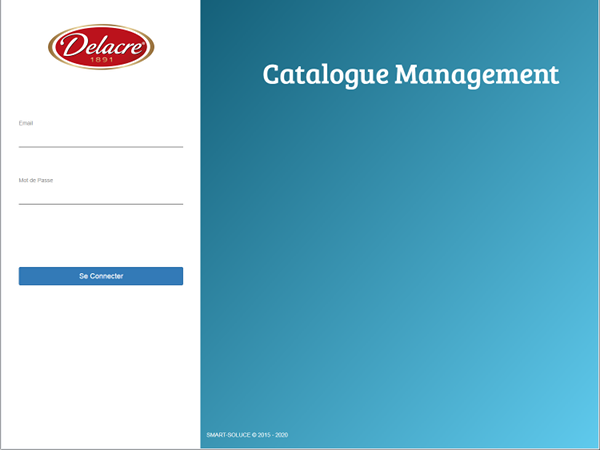Focus the Mot de Passe input field
Viewport: 600px width, 450px height.
click(x=100, y=195)
